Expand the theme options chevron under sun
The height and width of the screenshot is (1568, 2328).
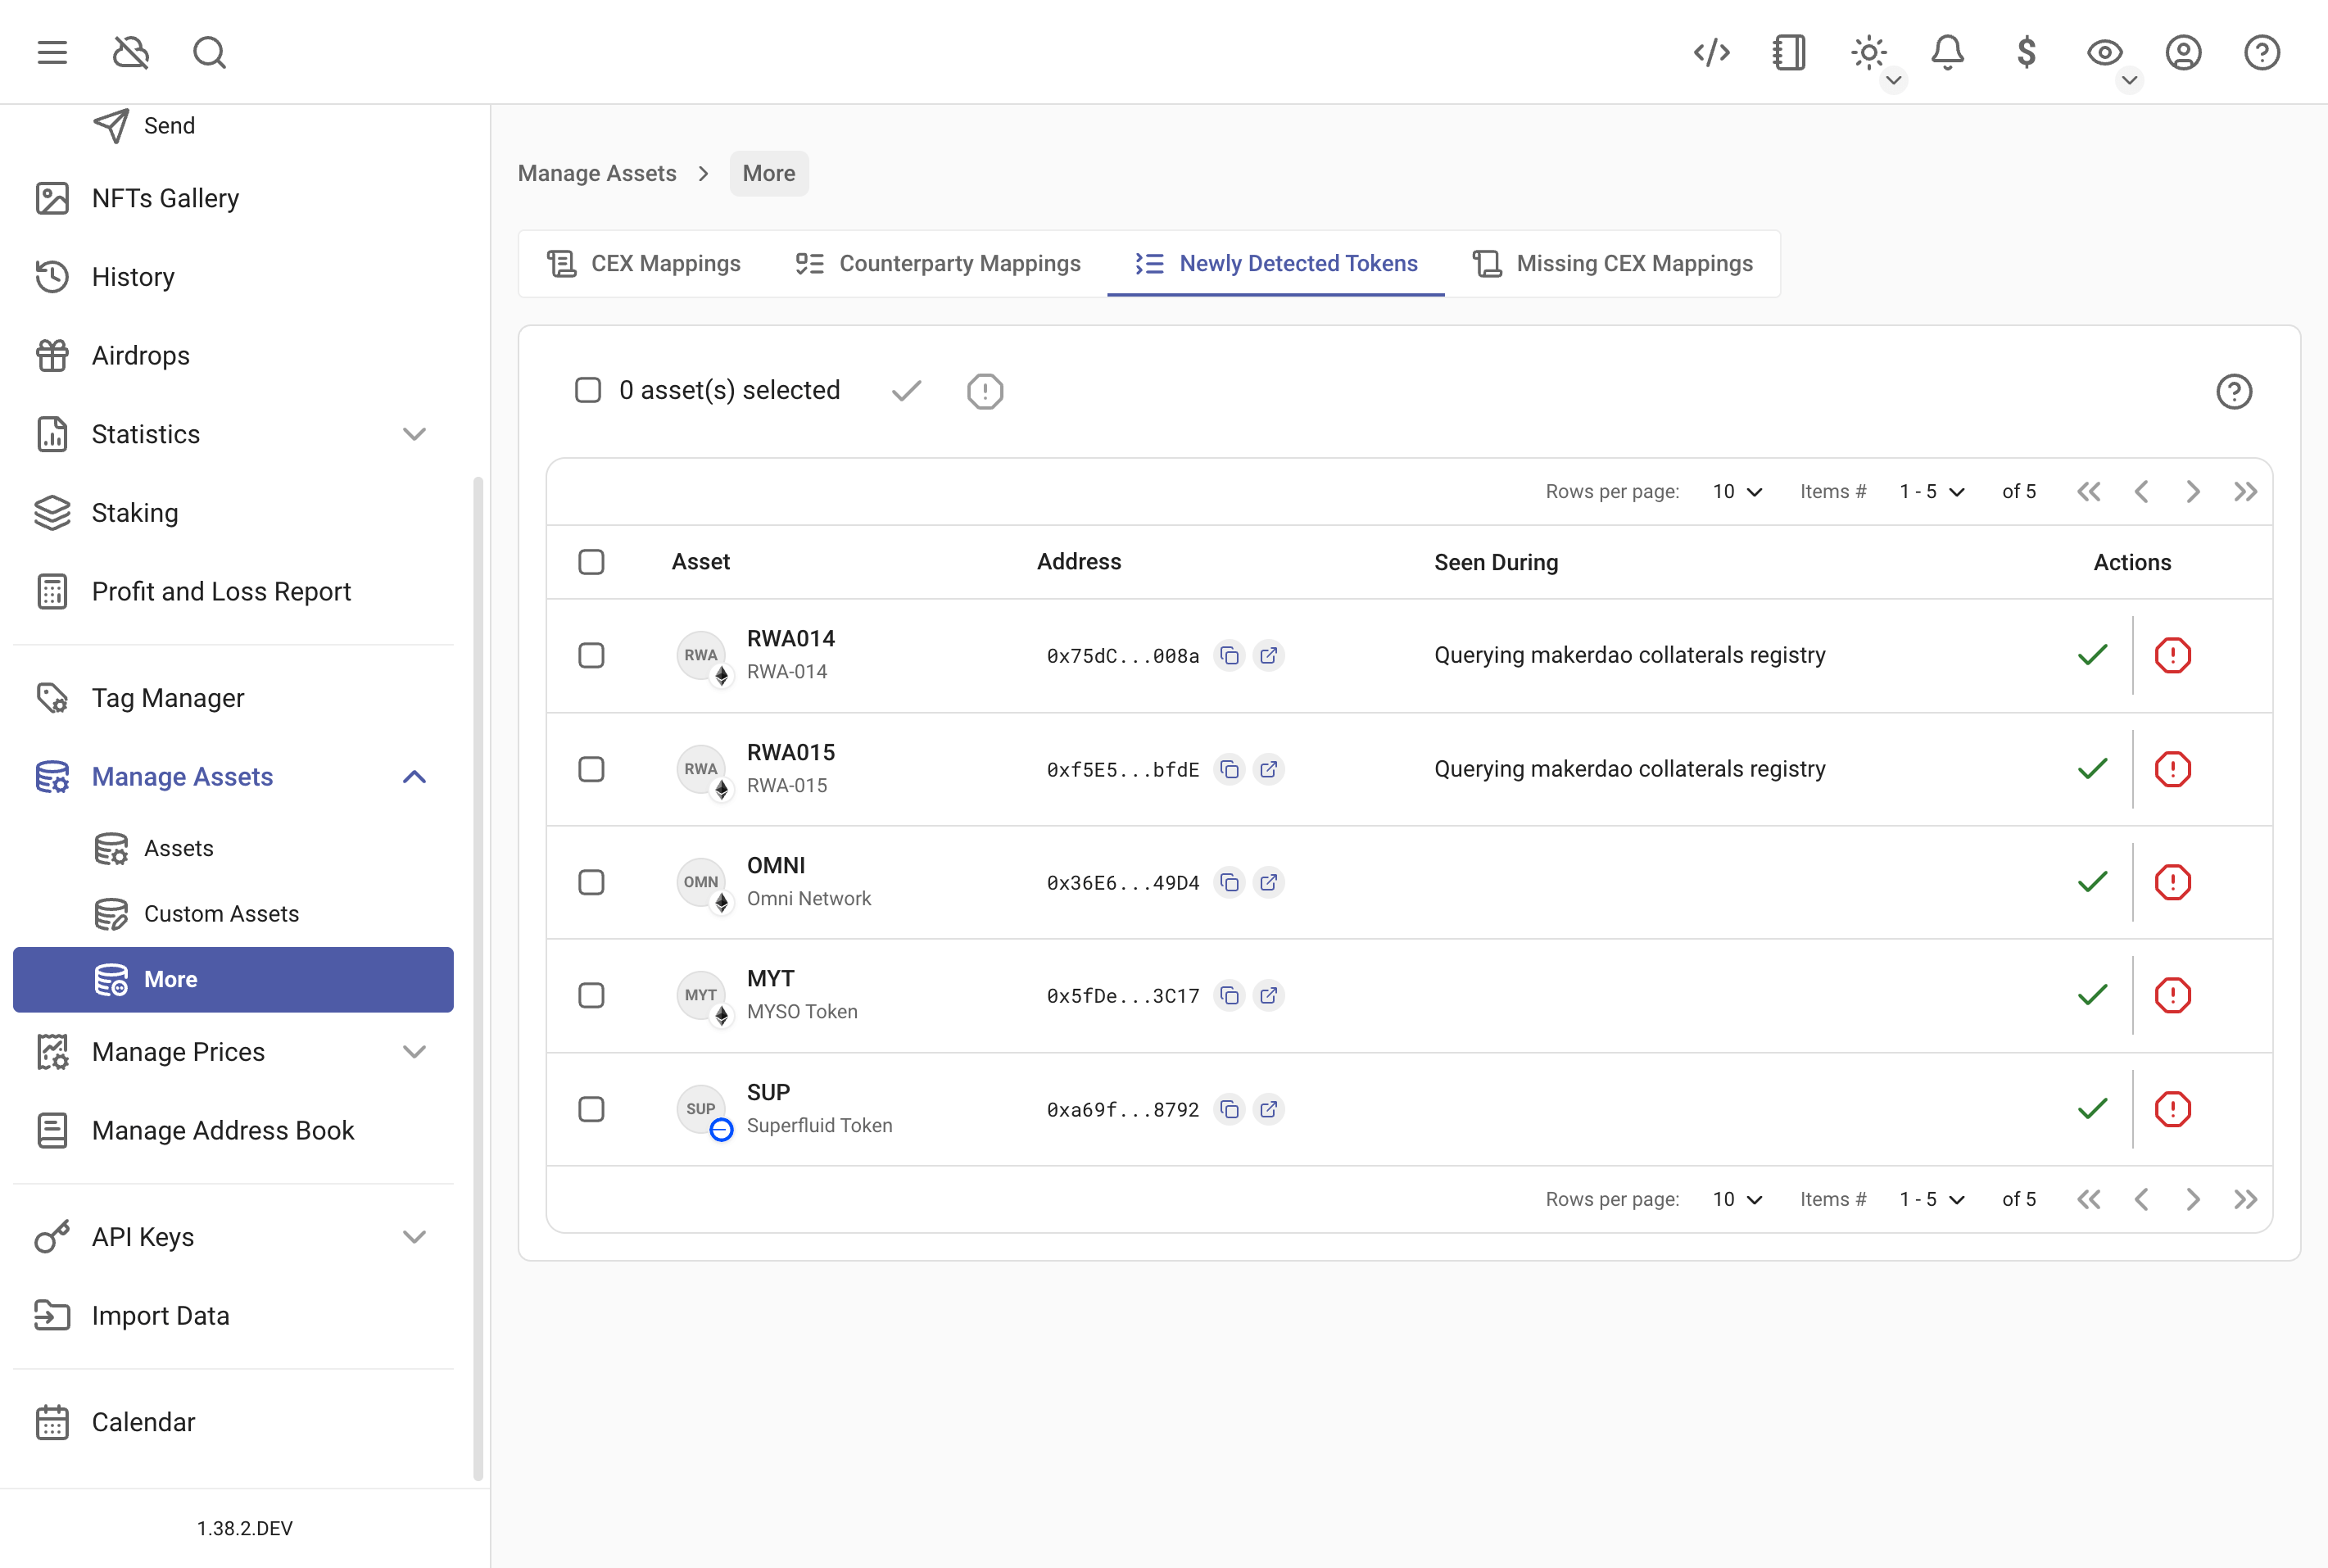pos(1893,80)
